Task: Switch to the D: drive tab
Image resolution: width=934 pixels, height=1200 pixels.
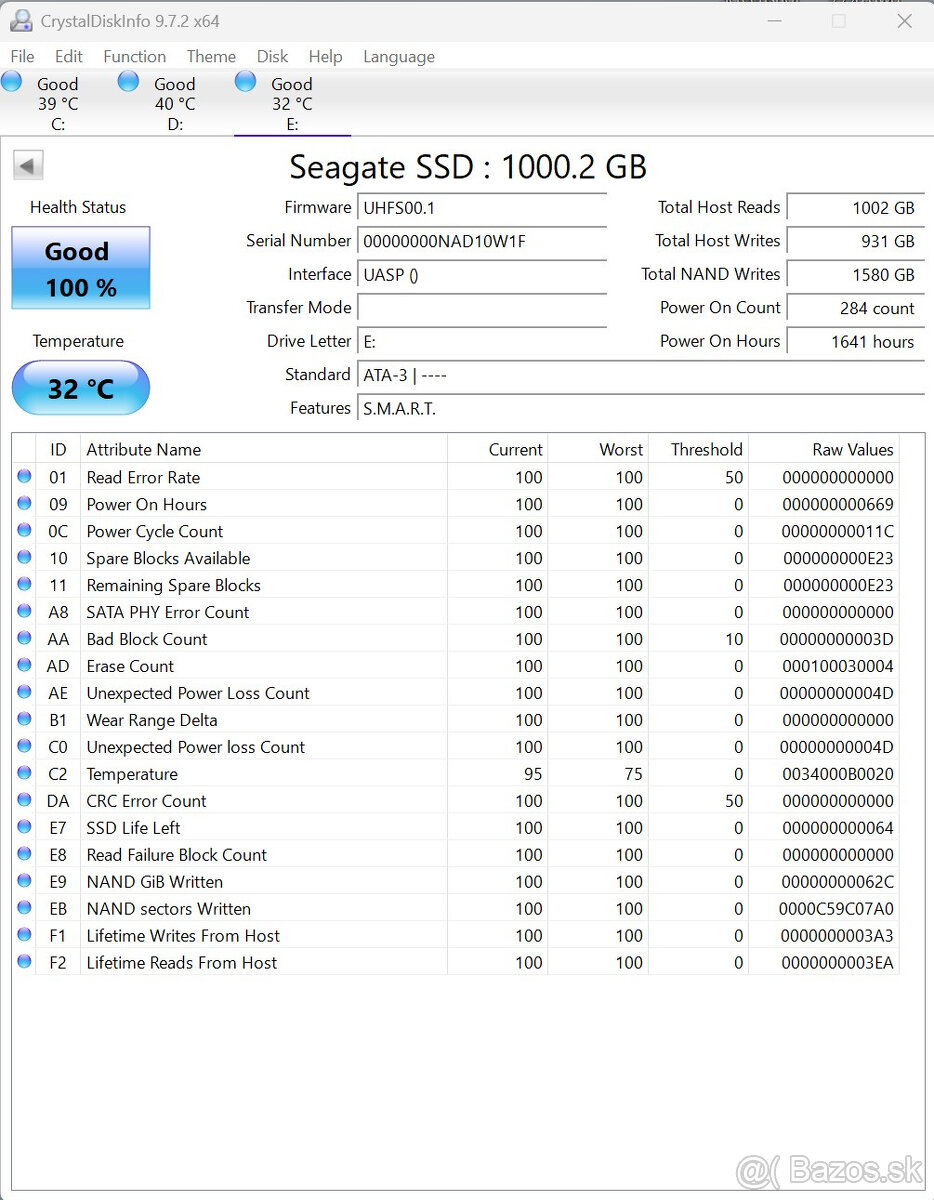Action: [175, 104]
